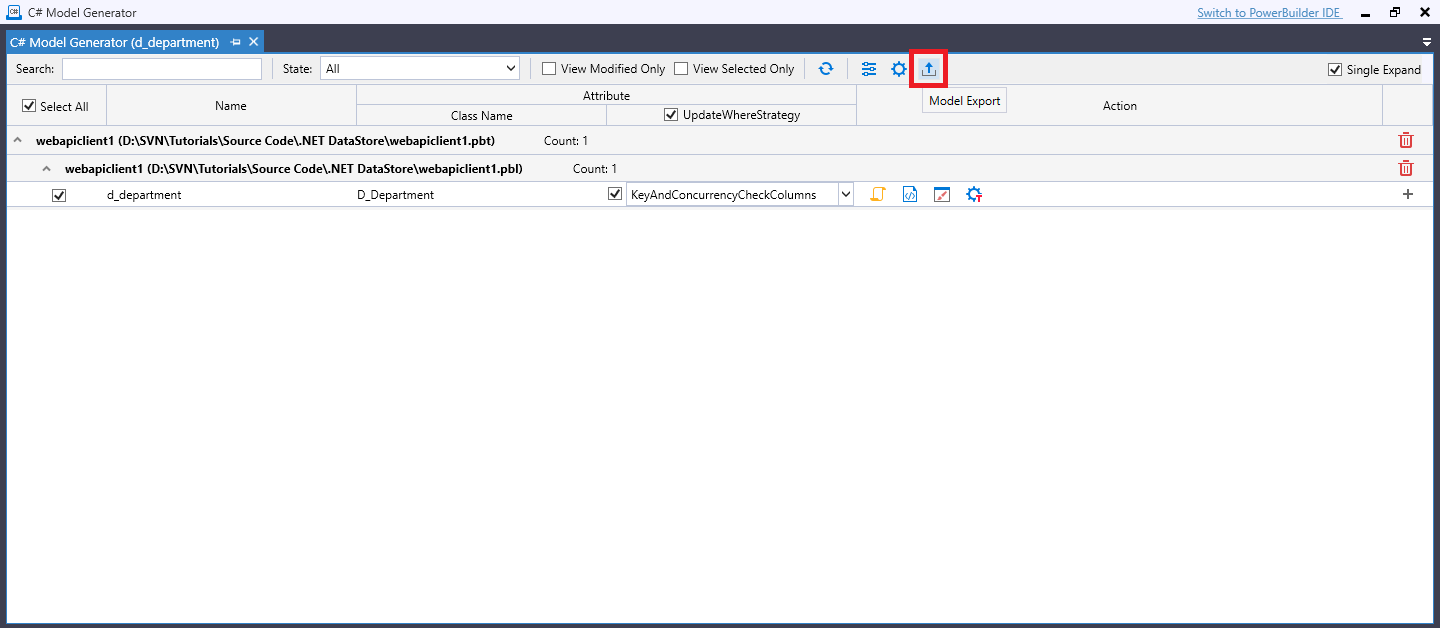Switch to PowerBuilder IDE via the link

pos(1269,12)
